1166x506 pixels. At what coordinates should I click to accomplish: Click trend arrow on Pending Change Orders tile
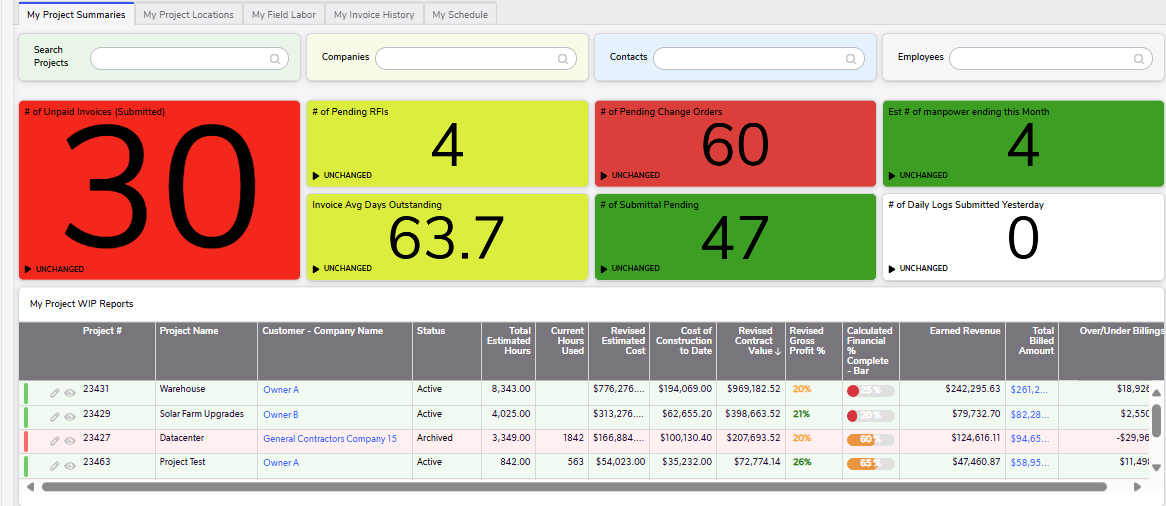click(x=604, y=176)
